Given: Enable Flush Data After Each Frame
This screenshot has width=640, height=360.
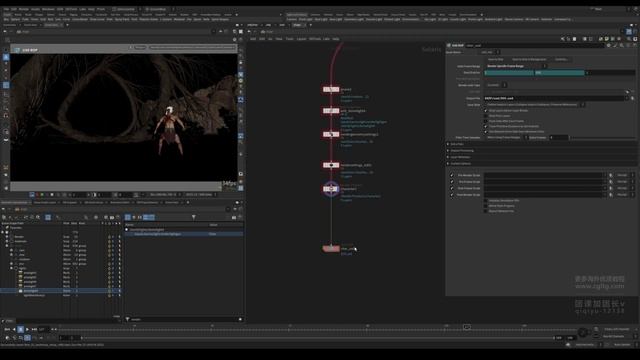Looking at the screenshot, I should (486, 121).
